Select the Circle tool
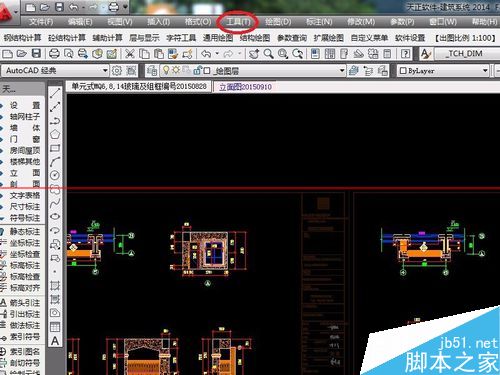The image size is (500, 375). (x=55, y=175)
